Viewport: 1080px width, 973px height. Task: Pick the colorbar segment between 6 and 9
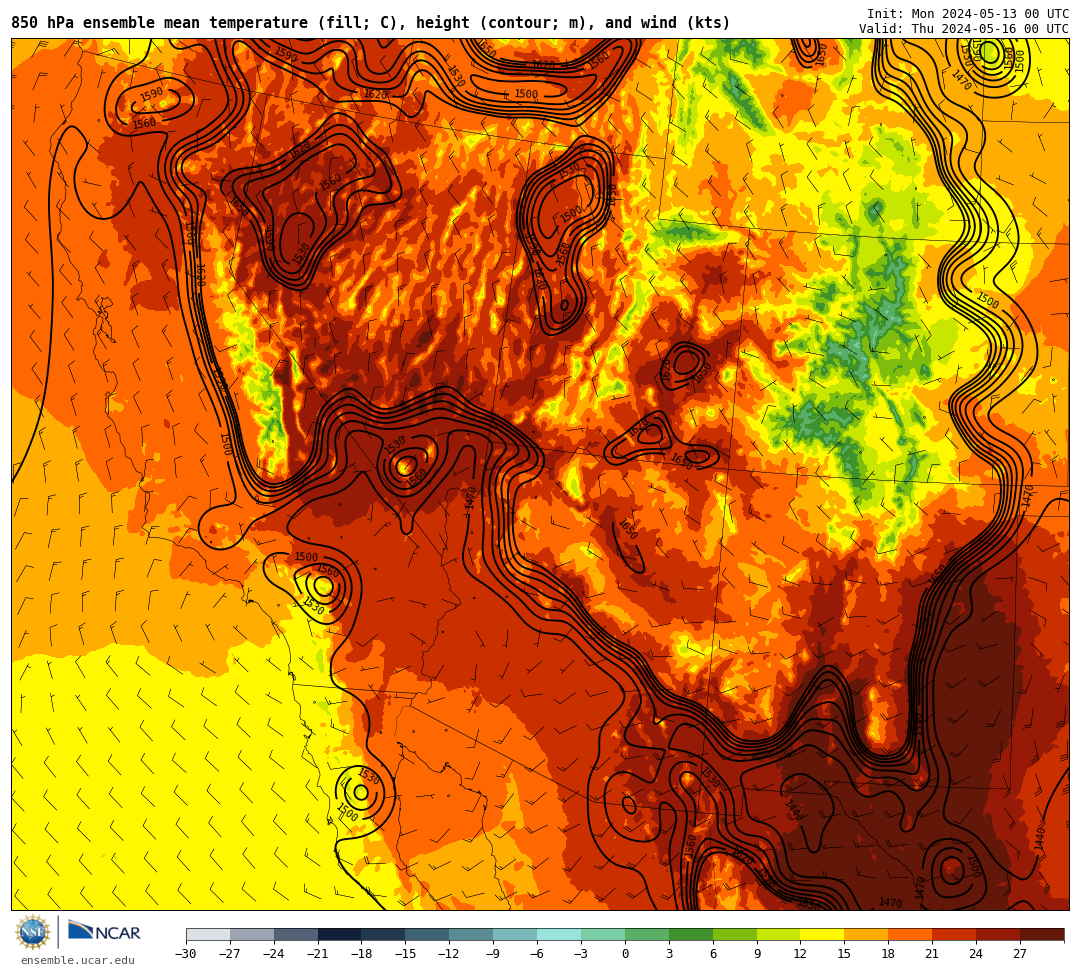click(x=735, y=934)
